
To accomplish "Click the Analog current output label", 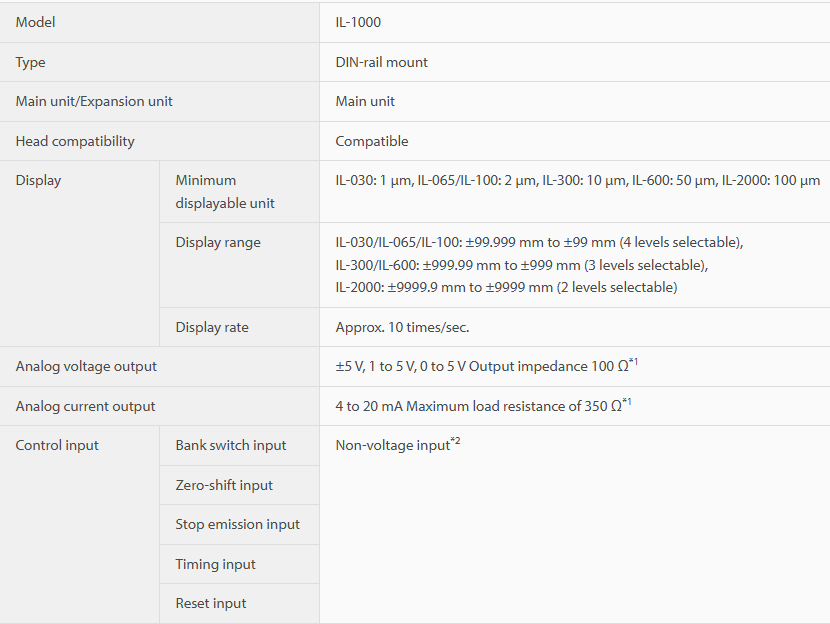I will tap(85, 406).
